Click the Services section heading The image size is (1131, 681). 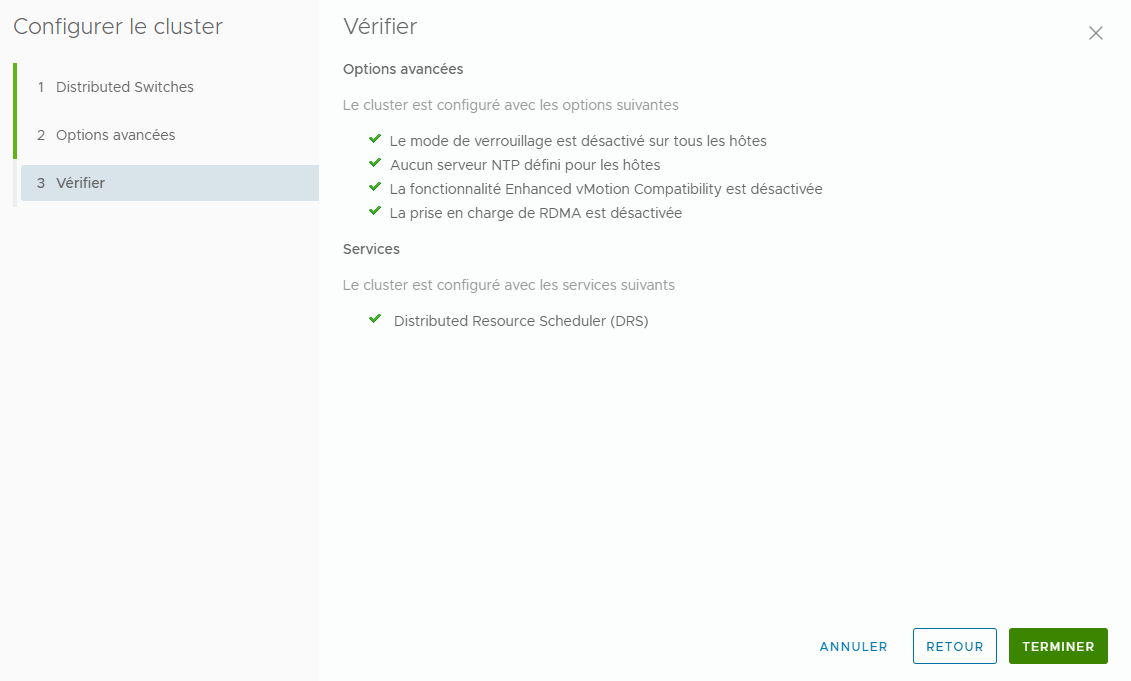click(371, 249)
